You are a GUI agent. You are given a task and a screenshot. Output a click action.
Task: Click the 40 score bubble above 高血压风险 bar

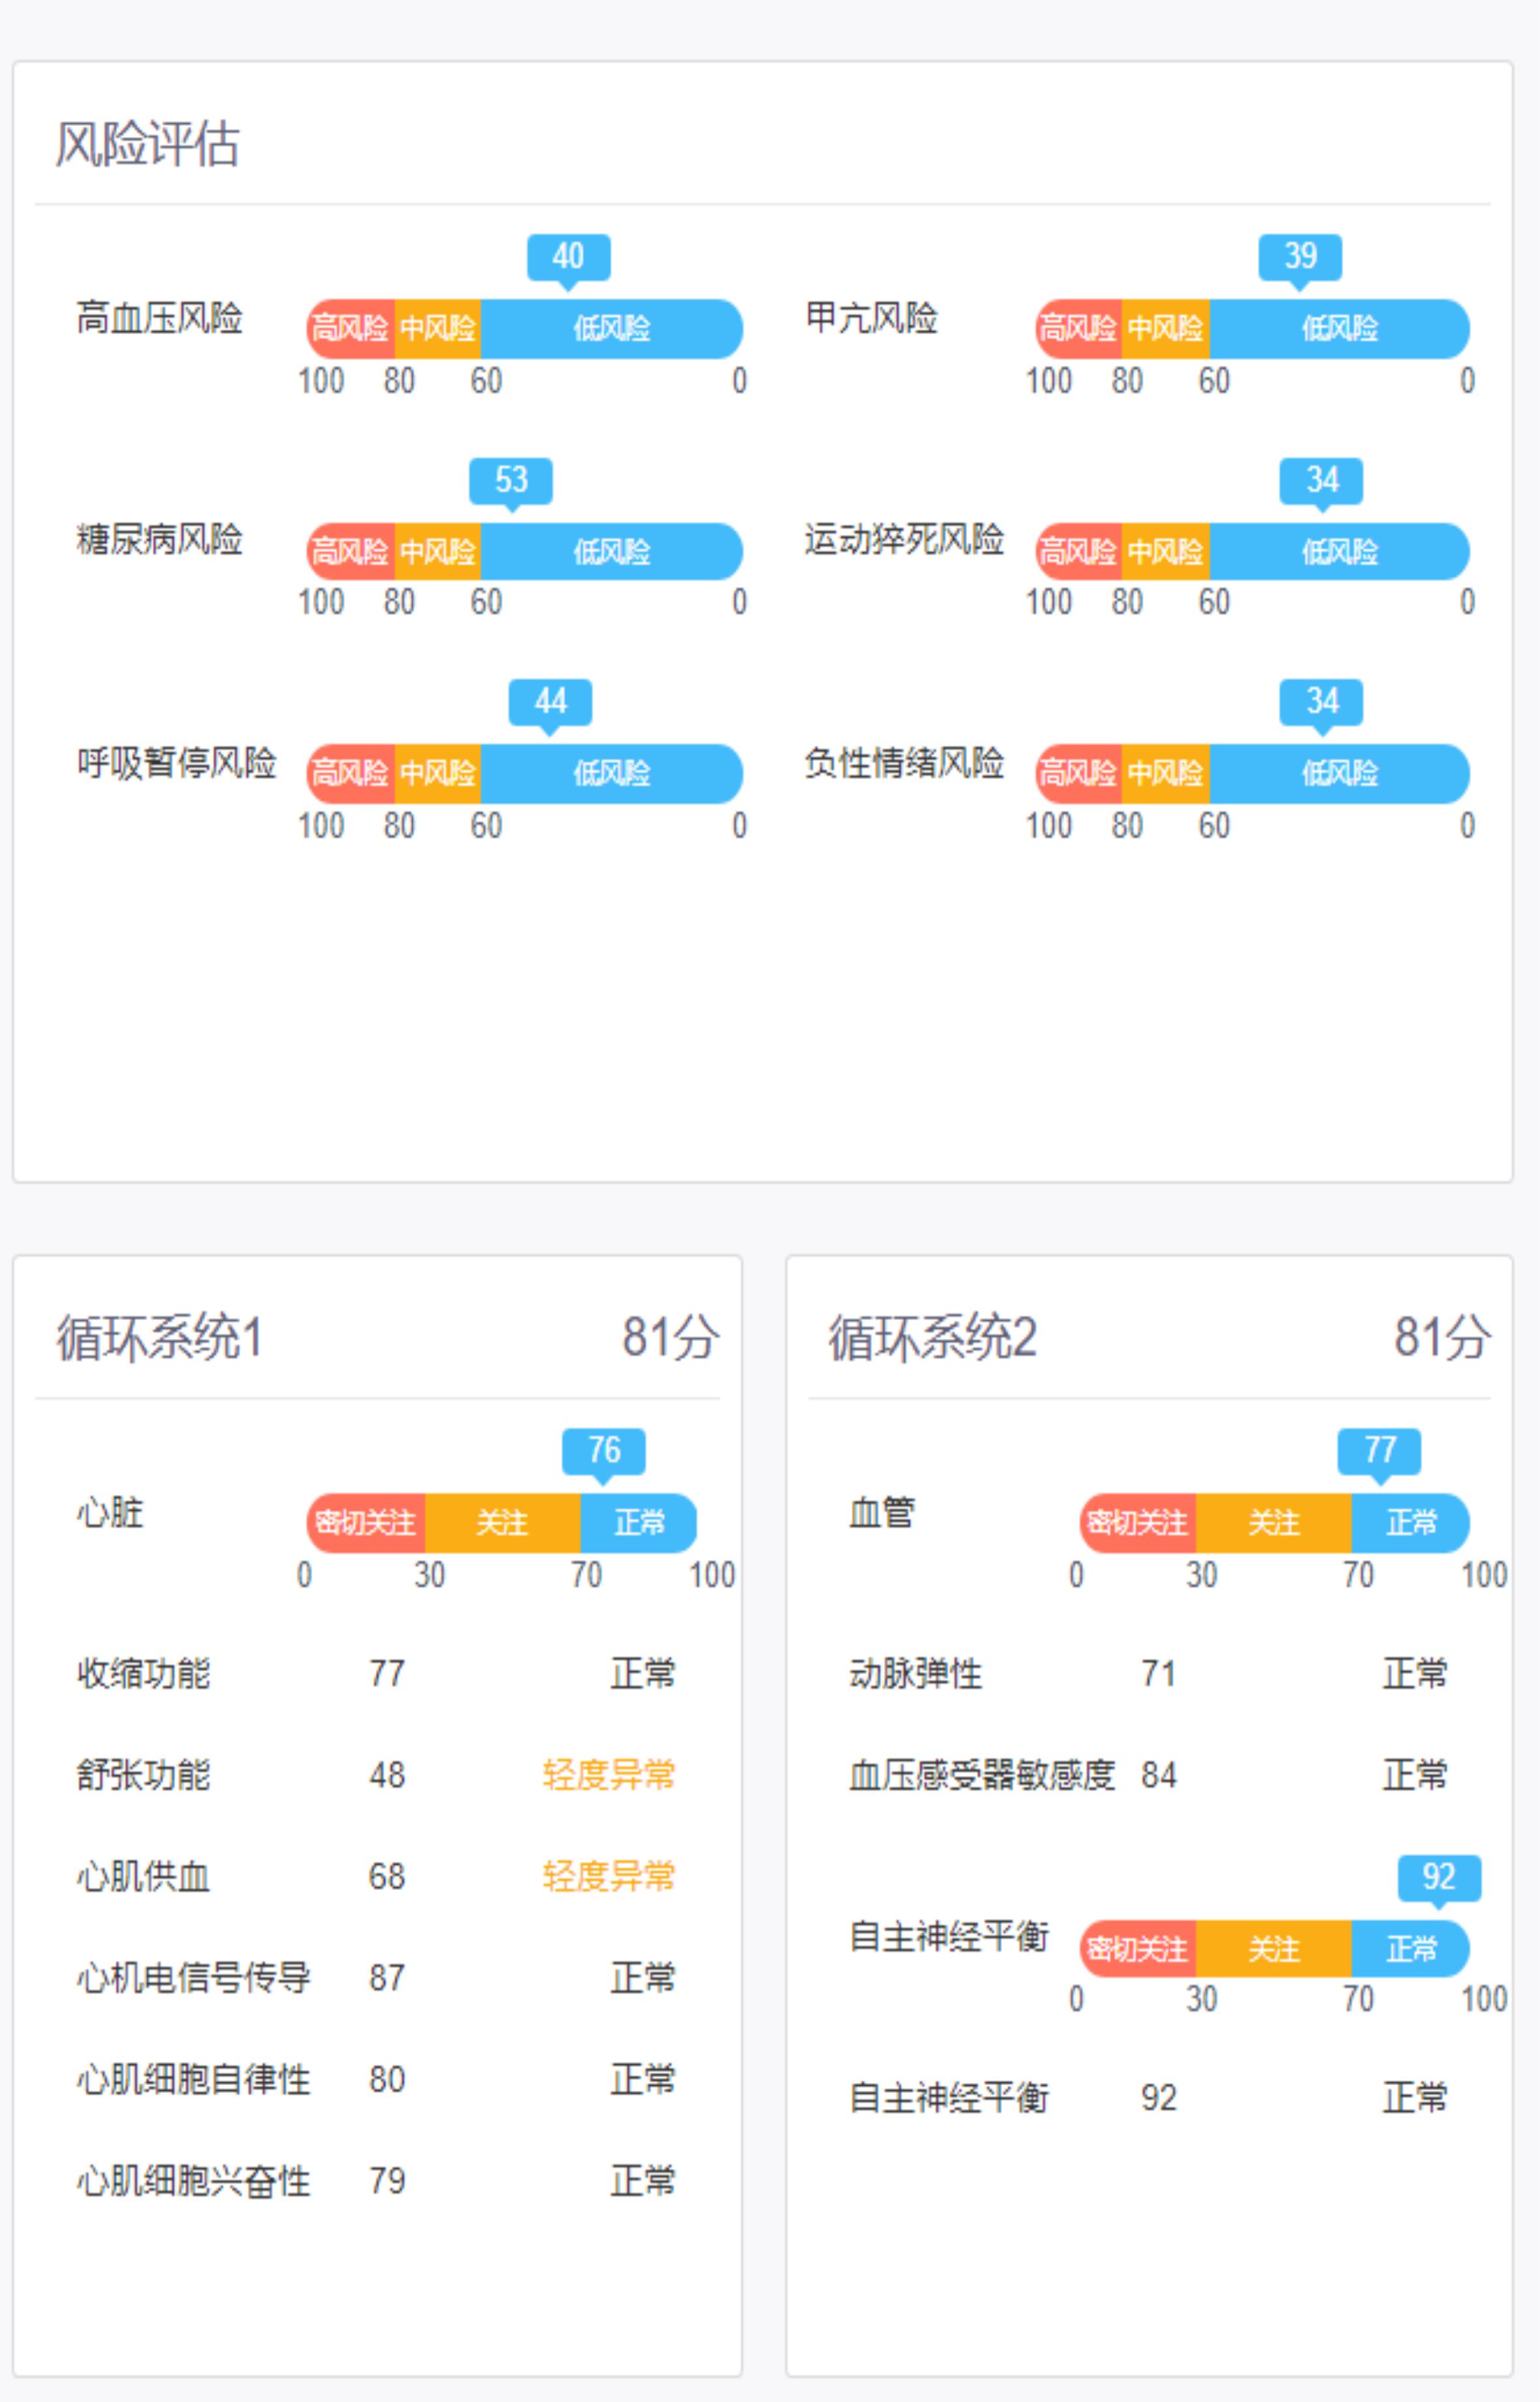coord(568,257)
